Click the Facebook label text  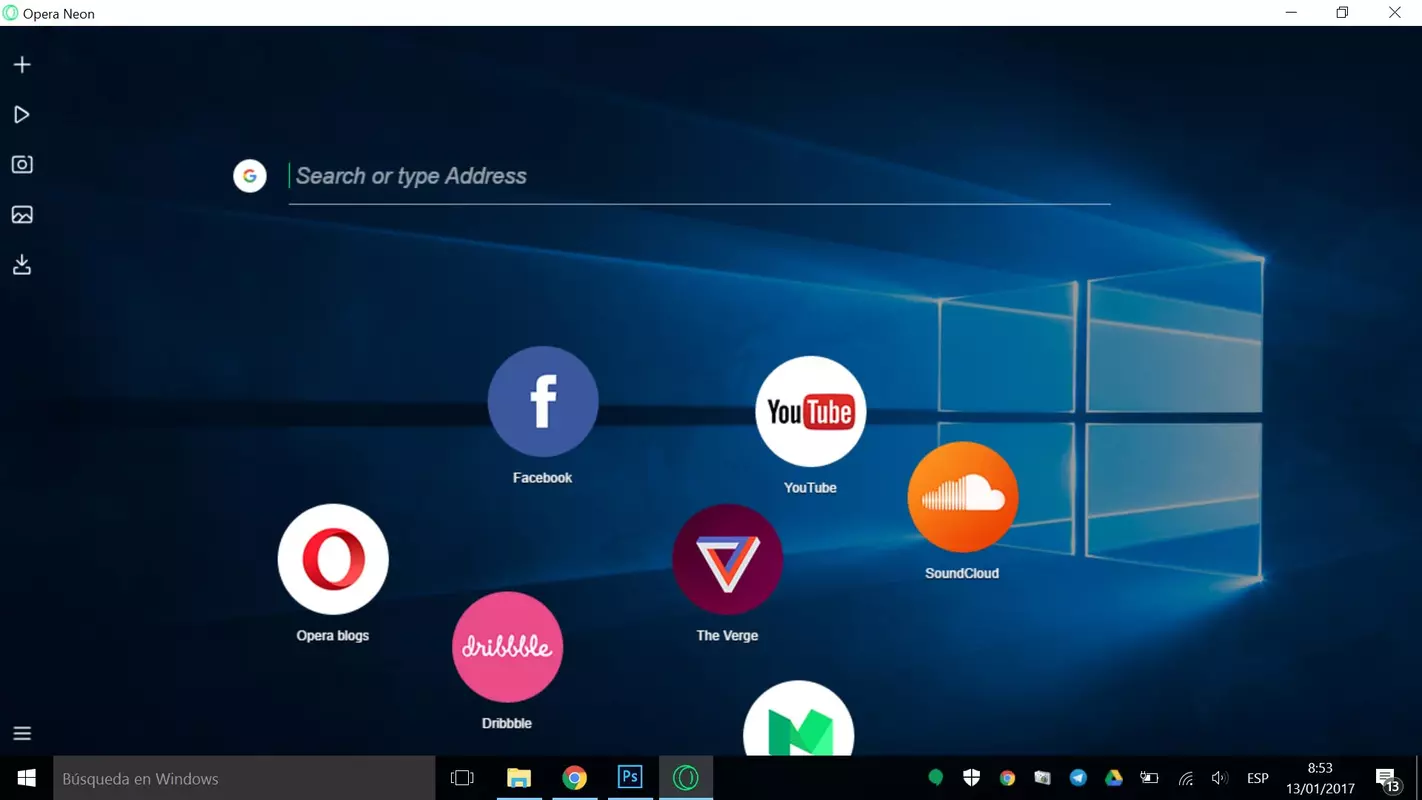(543, 478)
